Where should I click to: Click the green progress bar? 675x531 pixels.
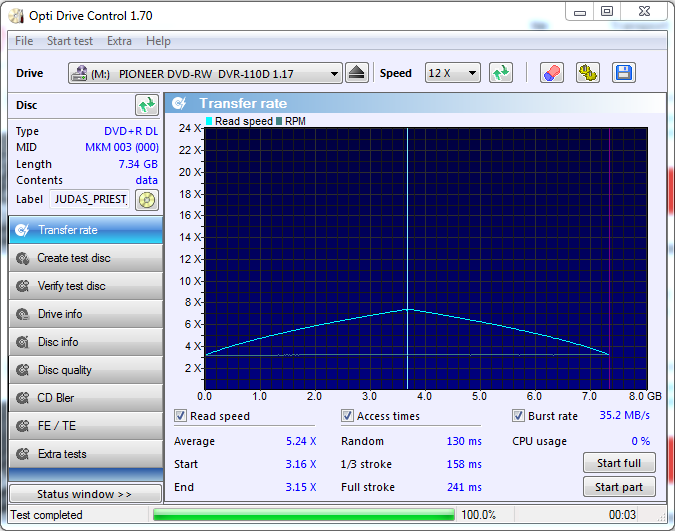pos(304,515)
